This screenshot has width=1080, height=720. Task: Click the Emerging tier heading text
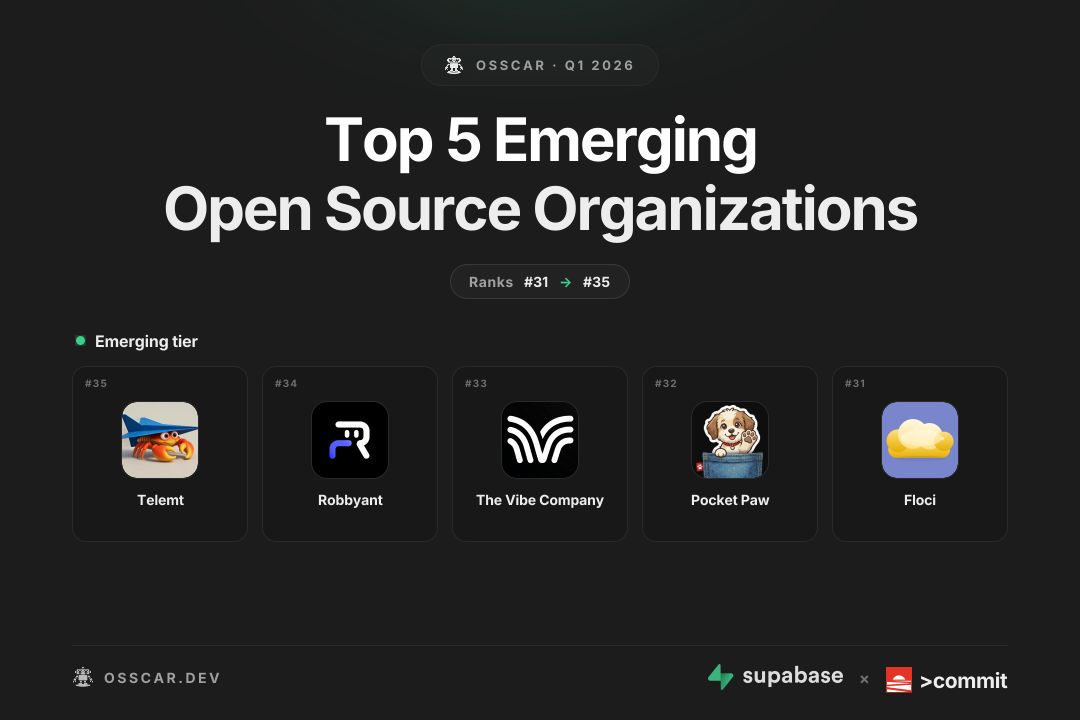(x=146, y=341)
